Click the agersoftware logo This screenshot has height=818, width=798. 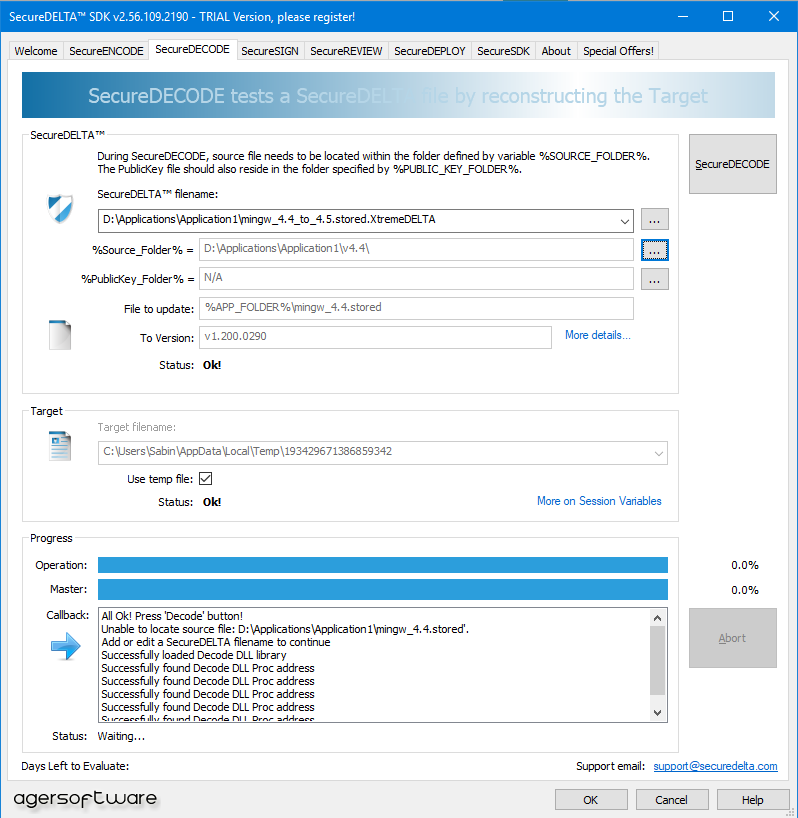pyautogui.click(x=85, y=799)
